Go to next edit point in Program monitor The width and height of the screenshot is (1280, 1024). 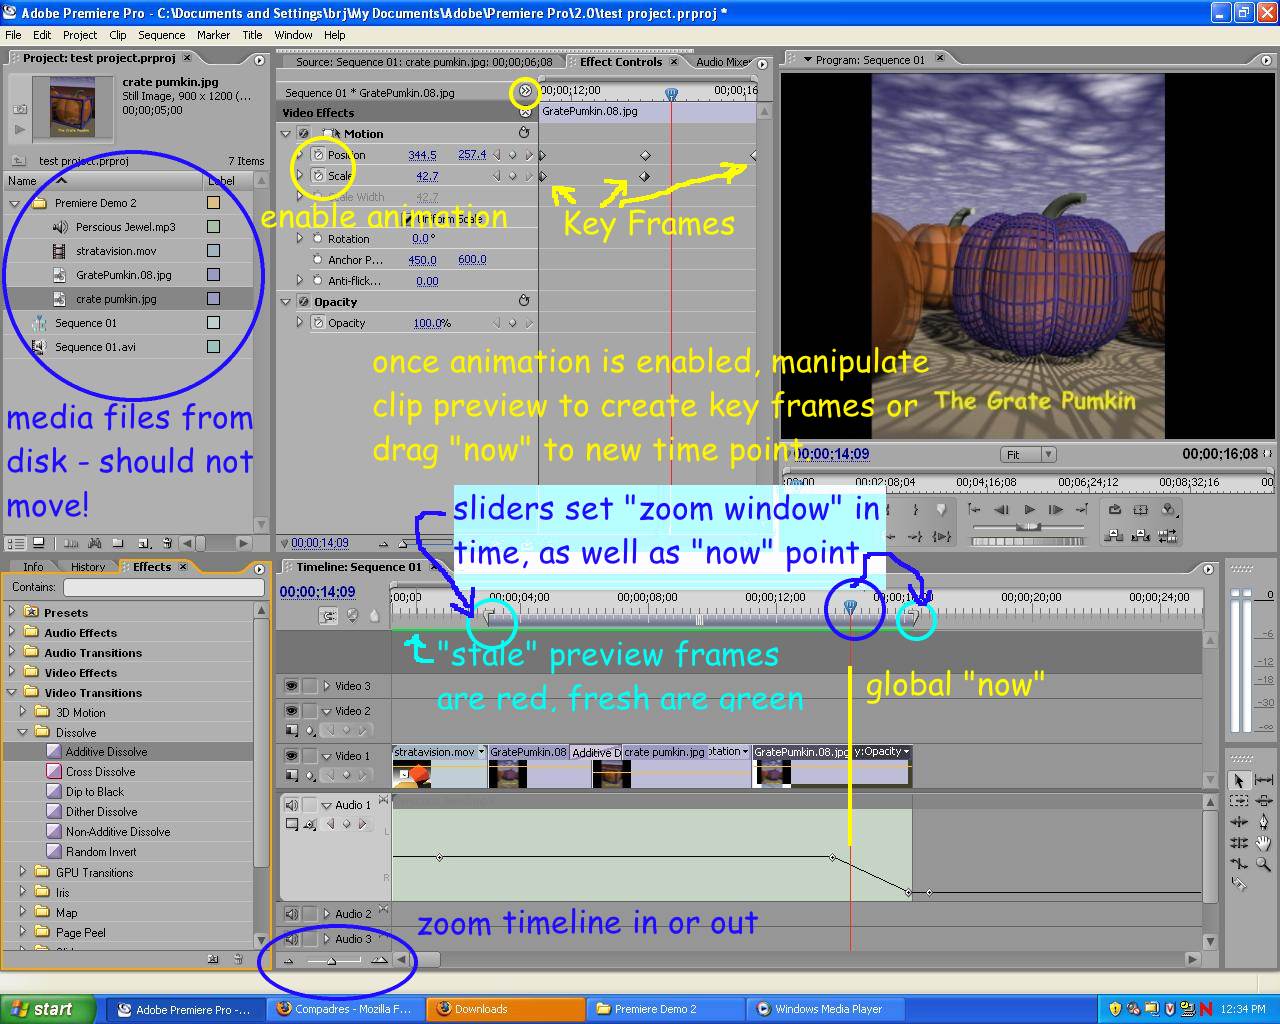[1082, 510]
